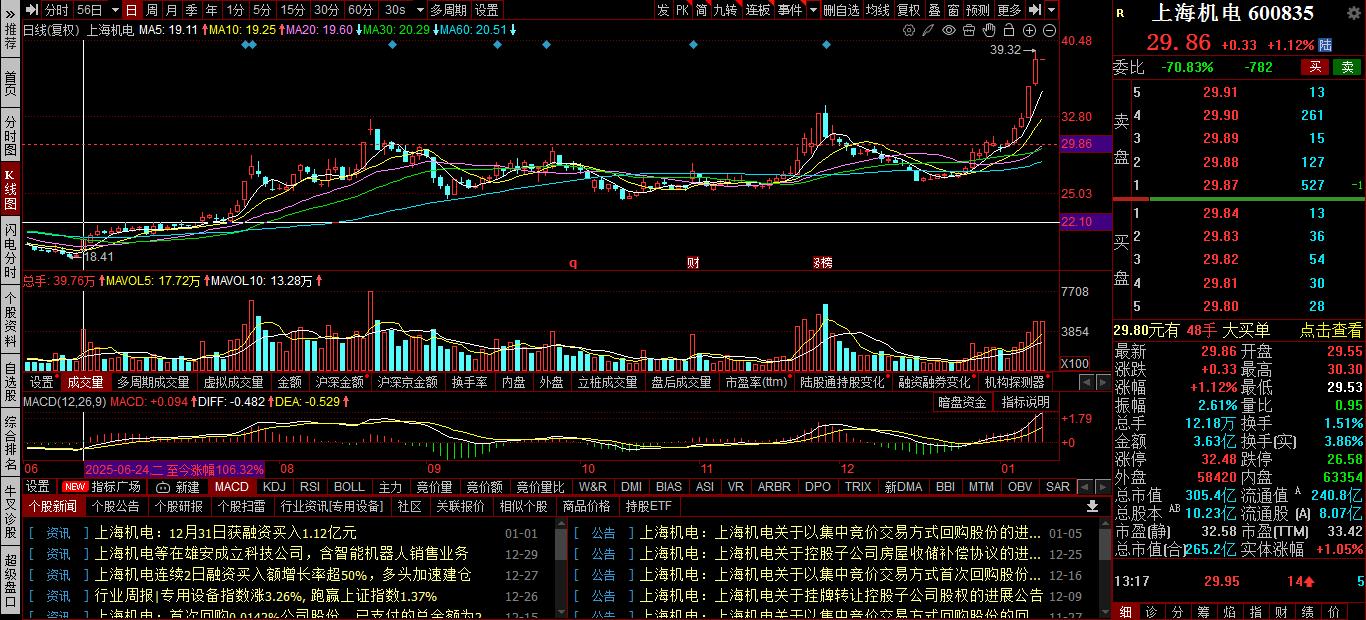
Task: Open the 事件 dropdown arrow
Action: pos(813,10)
